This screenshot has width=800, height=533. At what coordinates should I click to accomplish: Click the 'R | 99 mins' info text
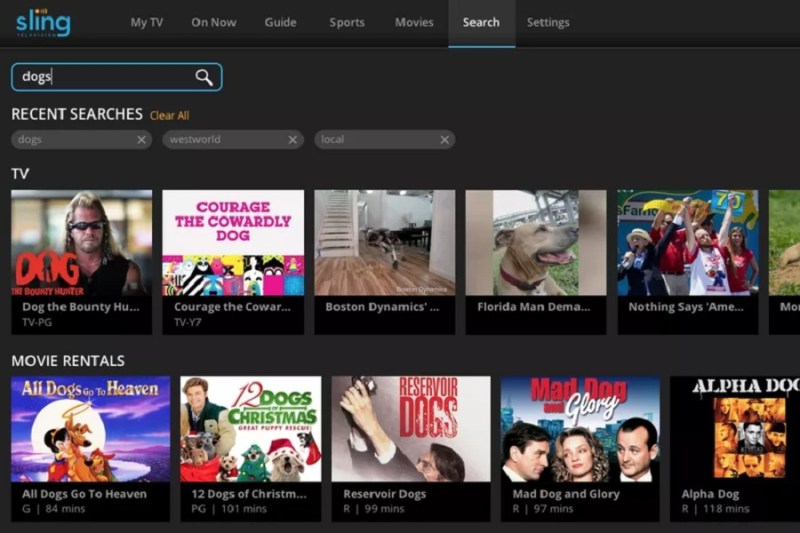(x=374, y=509)
